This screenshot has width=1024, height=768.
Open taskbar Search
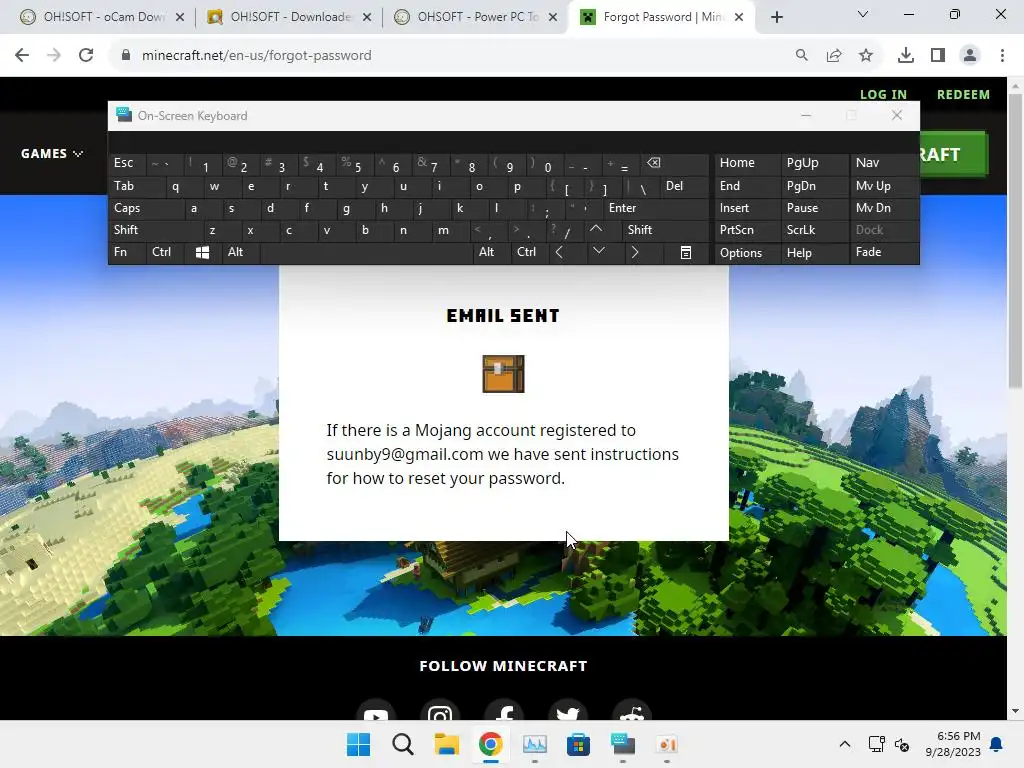pos(403,744)
